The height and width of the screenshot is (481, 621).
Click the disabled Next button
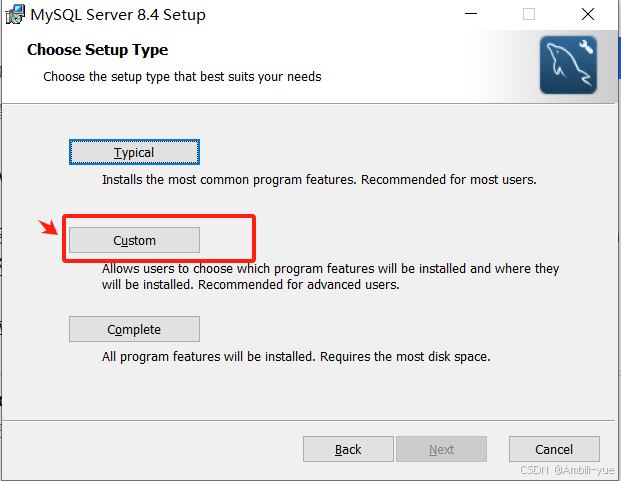[x=441, y=449]
